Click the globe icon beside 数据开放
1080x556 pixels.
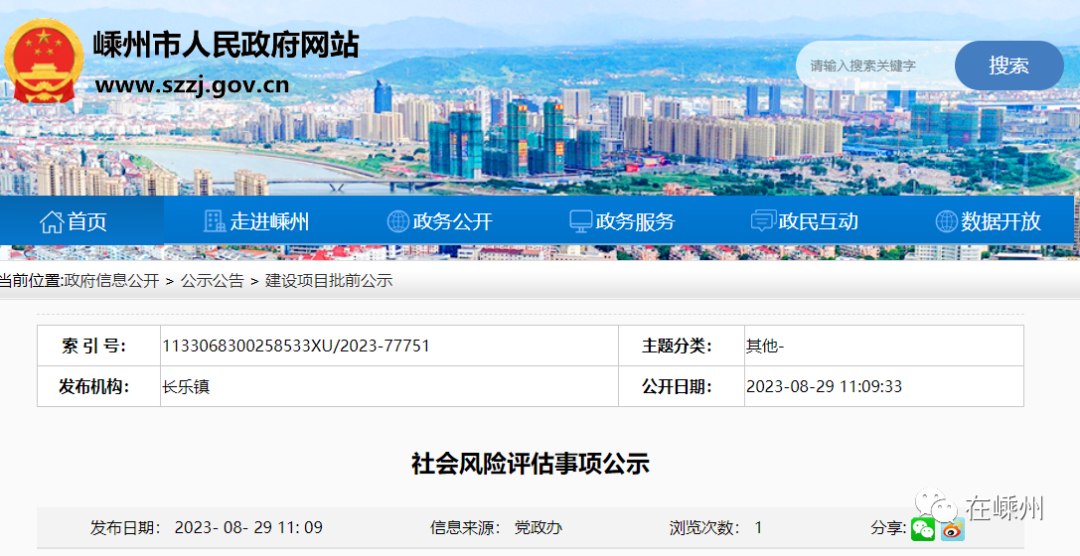[x=946, y=222]
